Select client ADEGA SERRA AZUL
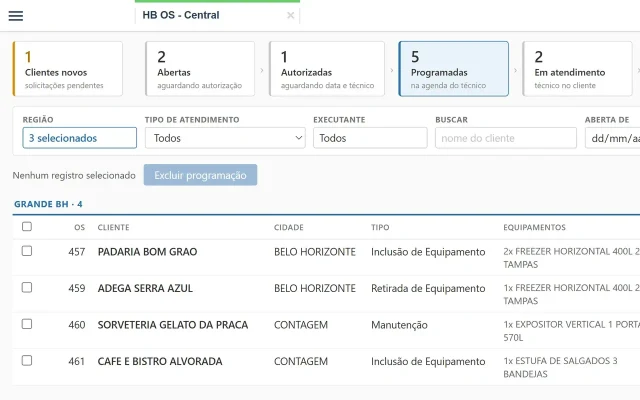This screenshot has width=640, height=400. point(145,288)
